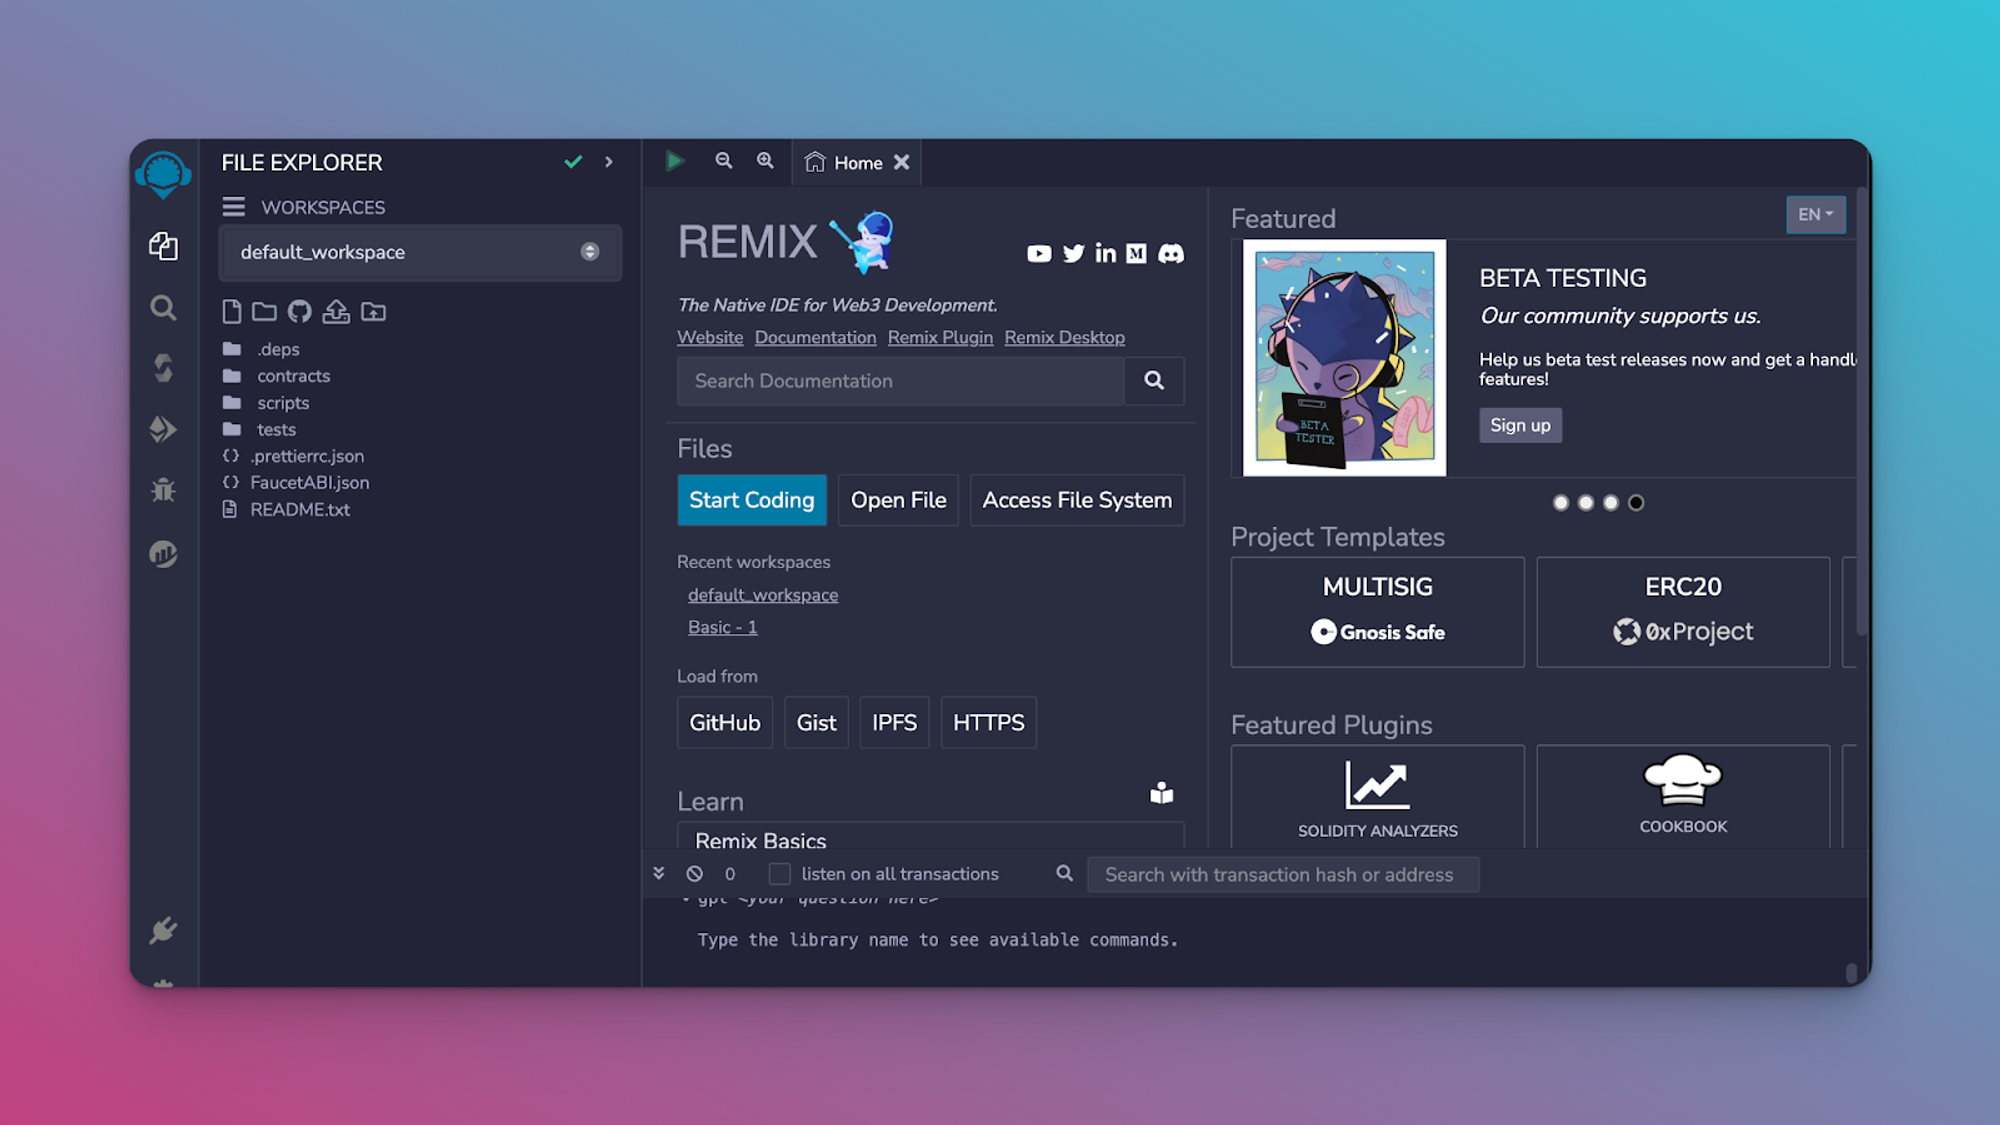Open the Remix logo home icon
Image resolution: width=2000 pixels, height=1125 pixels.
163,174
